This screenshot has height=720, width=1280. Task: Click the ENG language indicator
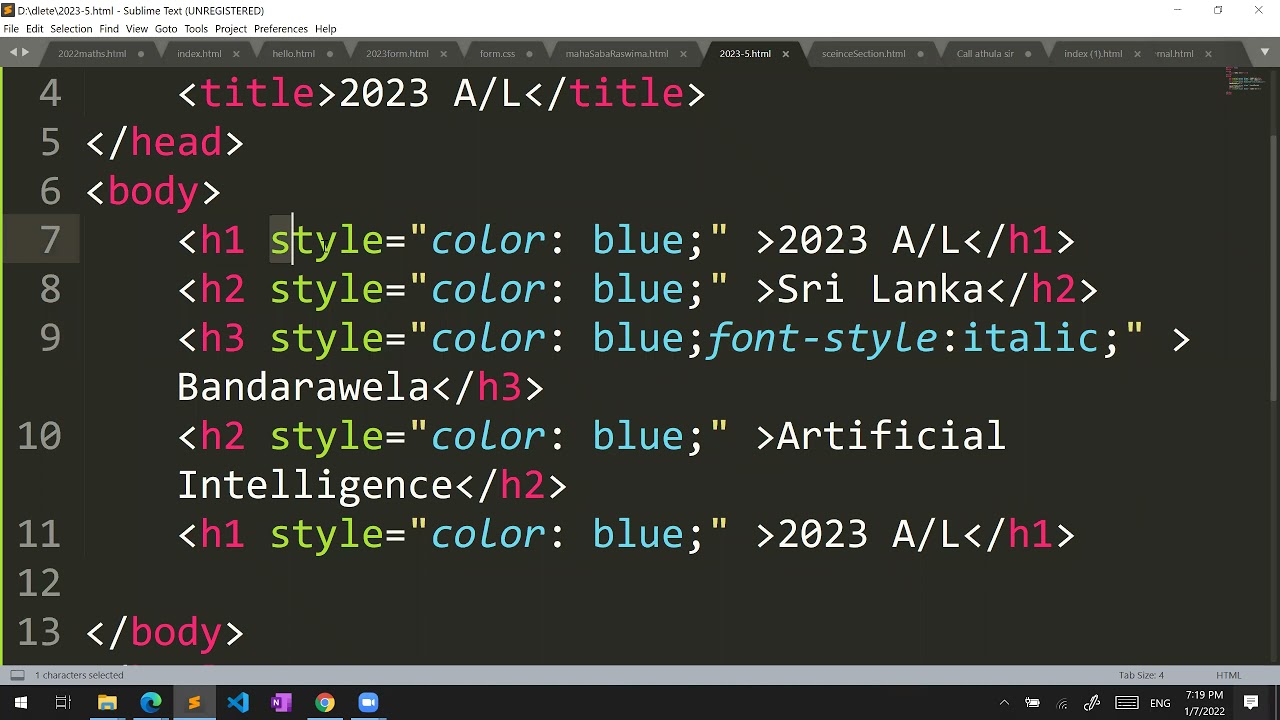pyautogui.click(x=1160, y=703)
